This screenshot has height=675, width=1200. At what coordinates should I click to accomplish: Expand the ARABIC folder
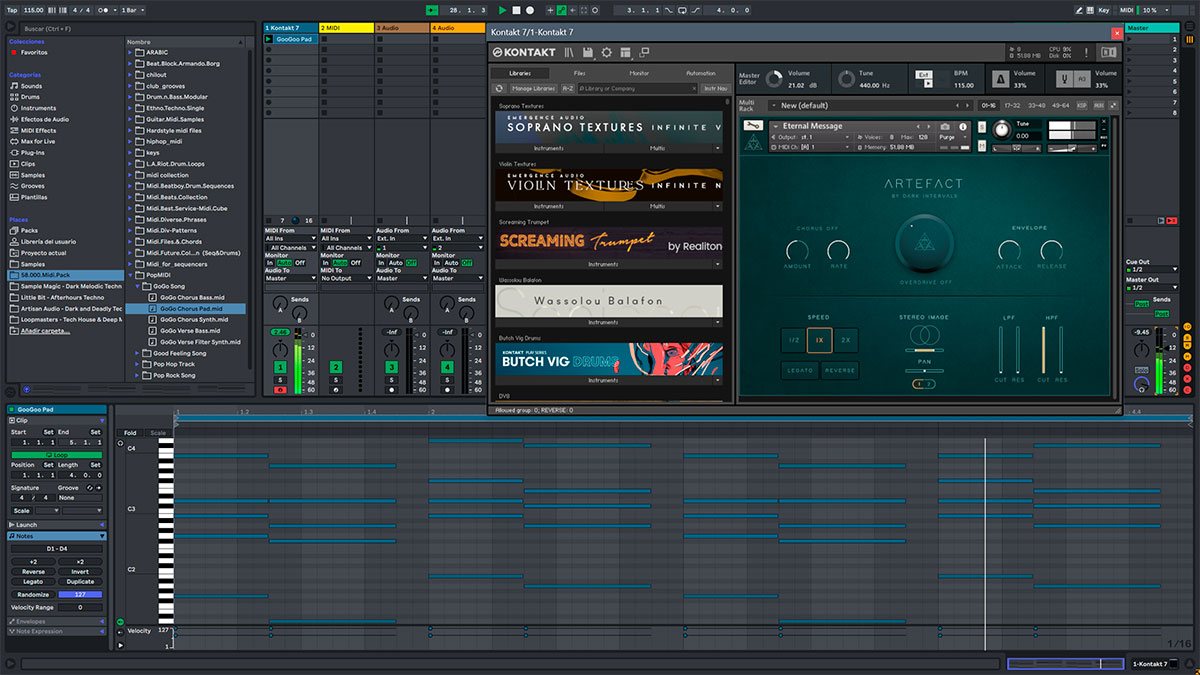131,52
